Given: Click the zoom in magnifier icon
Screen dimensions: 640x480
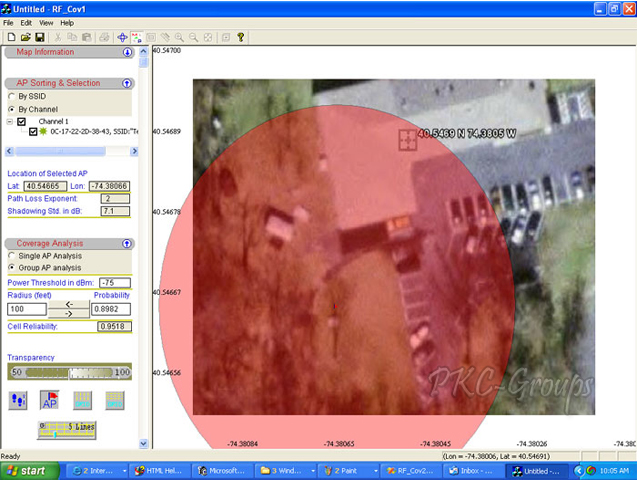Looking at the screenshot, I should point(179,38).
